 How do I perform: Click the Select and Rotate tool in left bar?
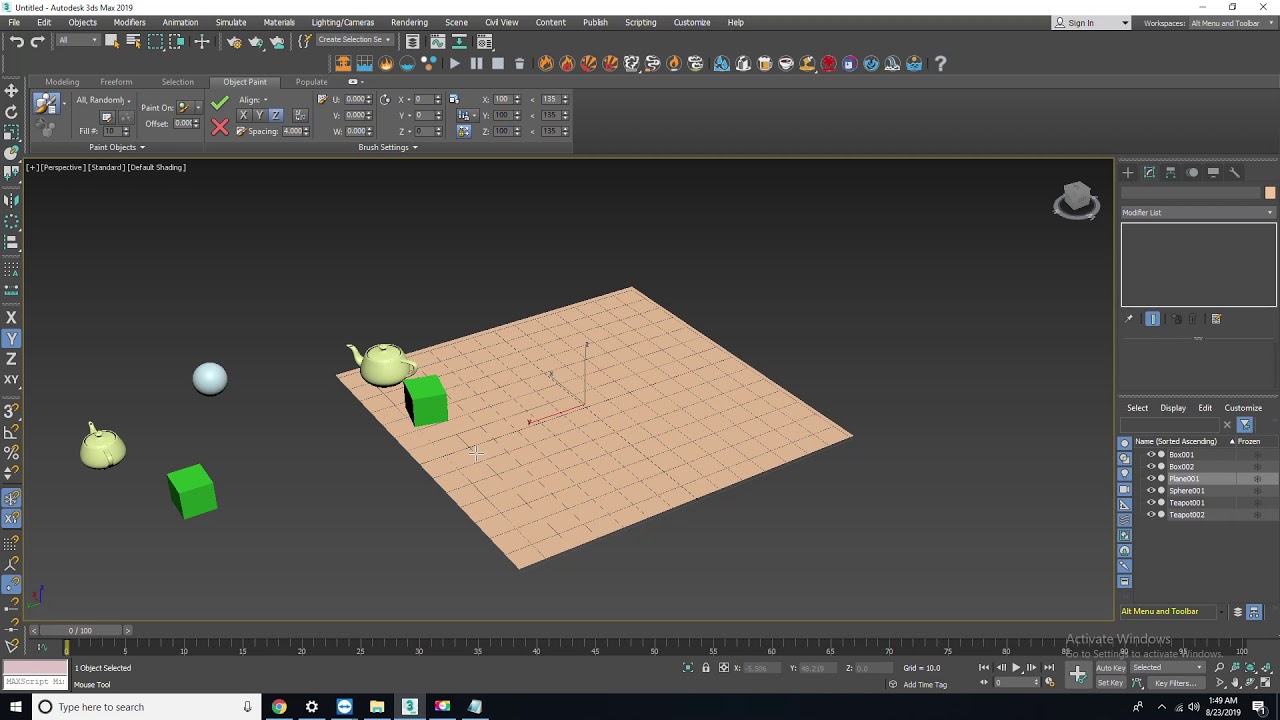(x=12, y=112)
